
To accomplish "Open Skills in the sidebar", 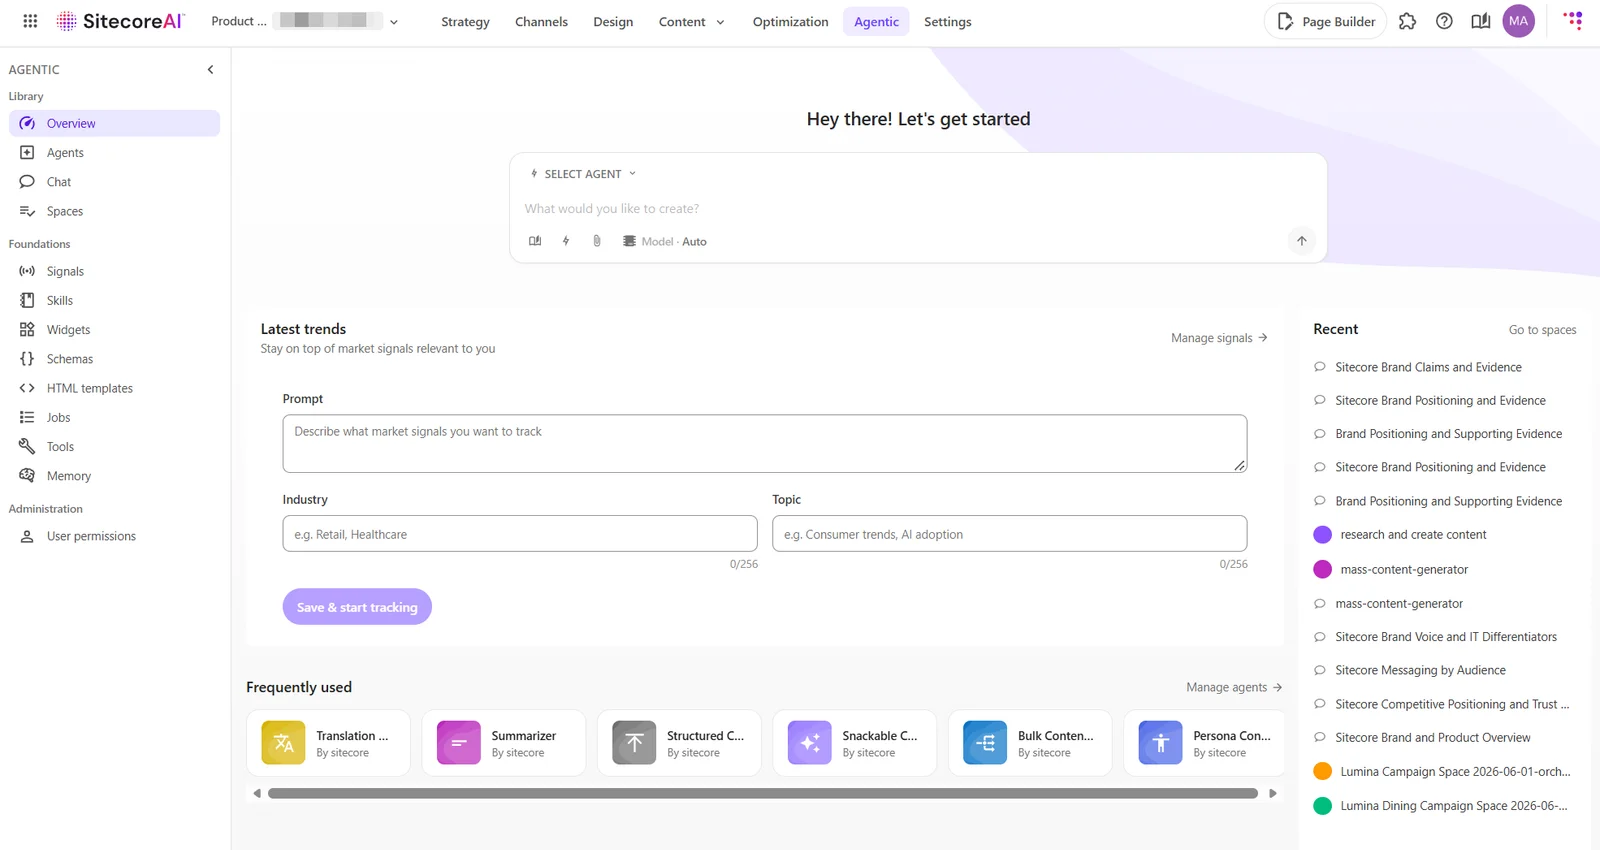I will (114, 300).
